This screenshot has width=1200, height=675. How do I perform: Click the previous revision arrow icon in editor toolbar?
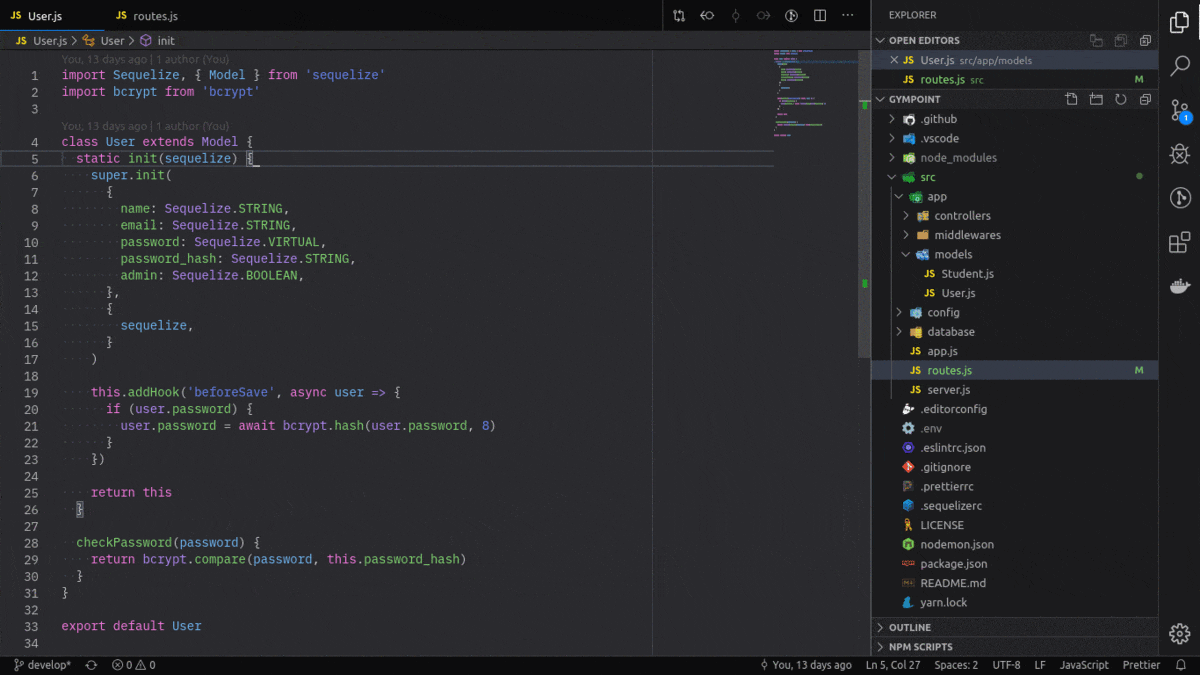(707, 16)
